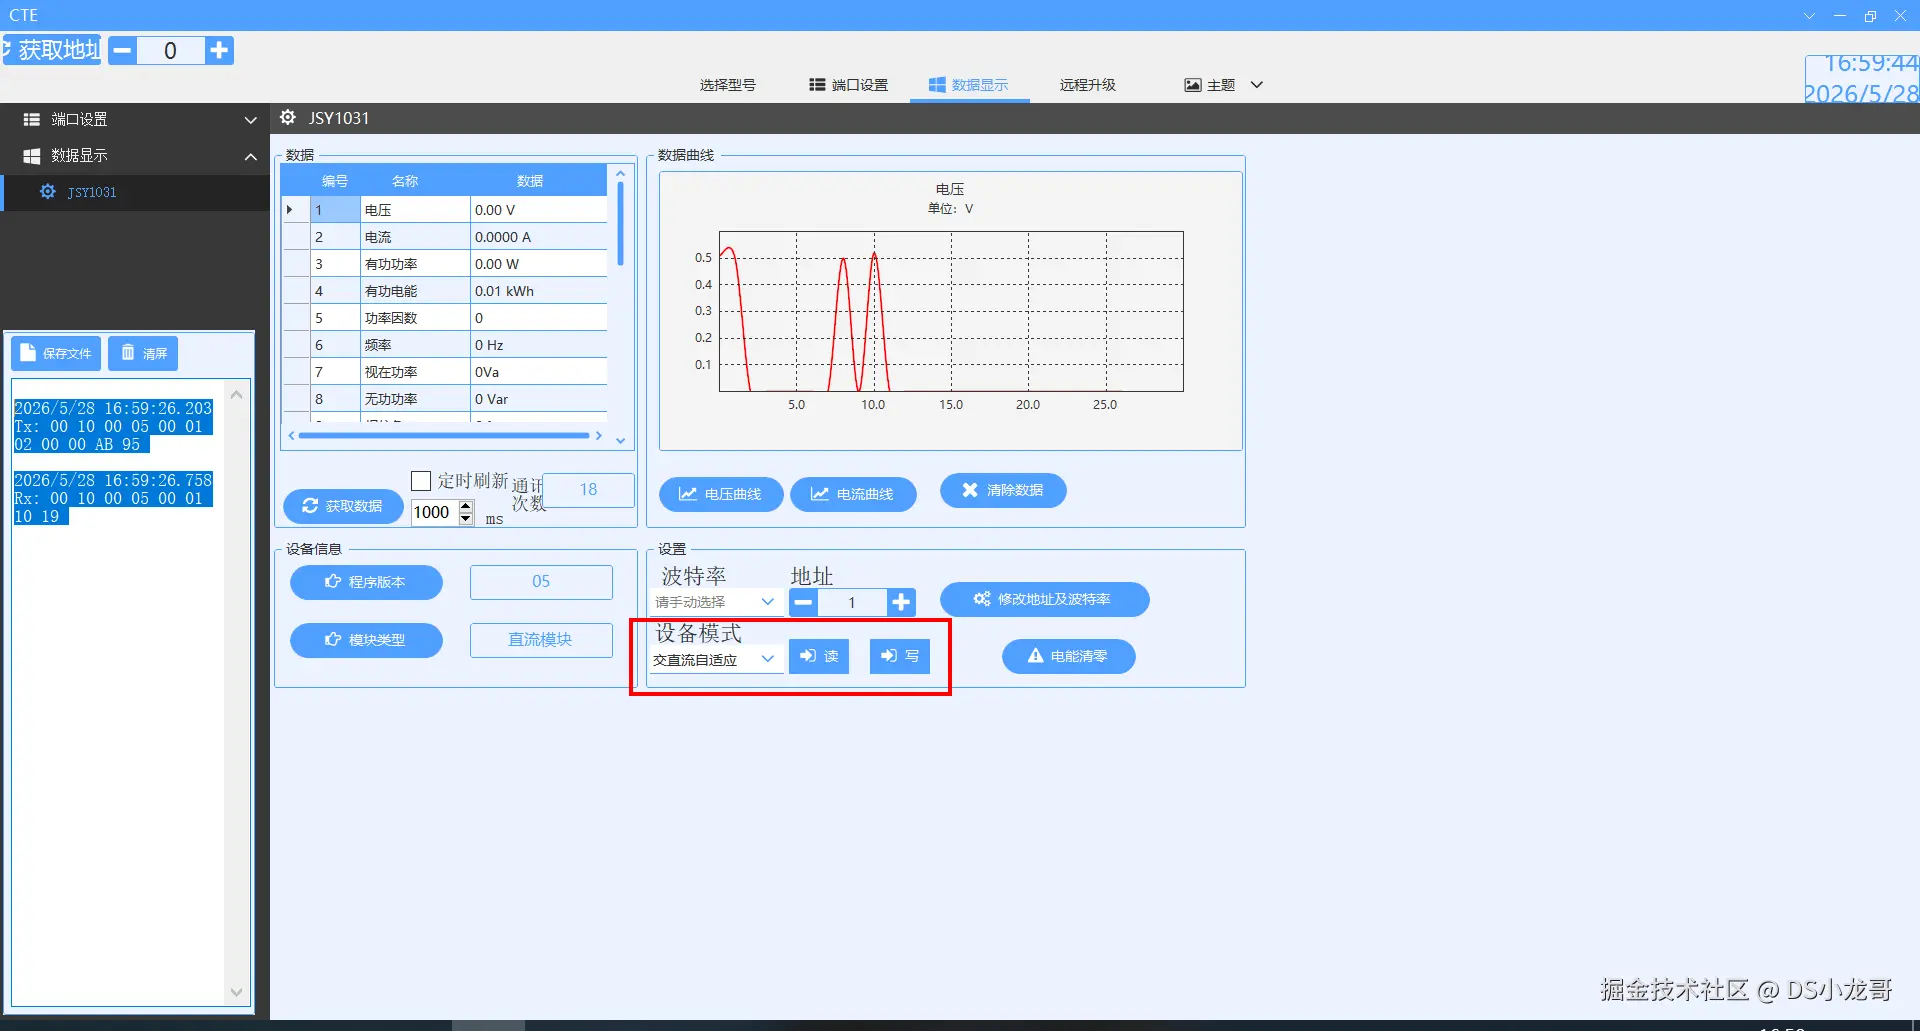1920x1031 pixels.
Task: Click the 获取数据 button
Action: [x=343, y=506]
